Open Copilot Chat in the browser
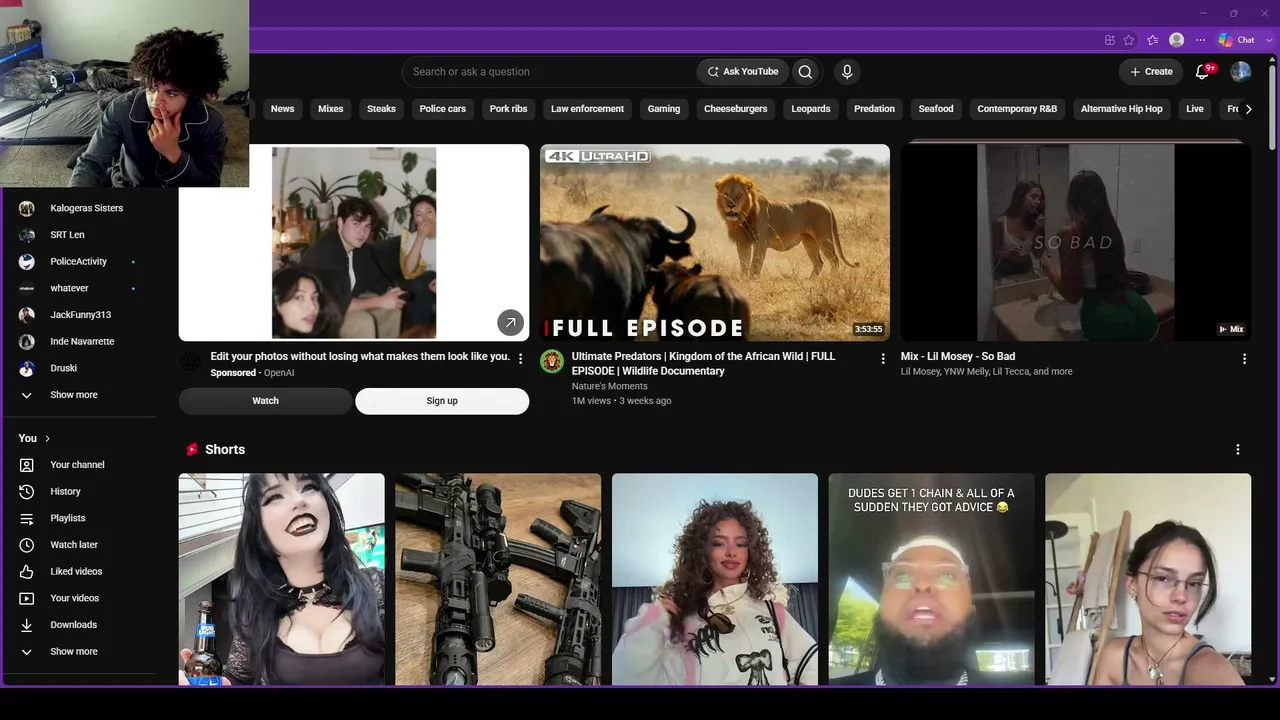The width and height of the screenshot is (1280, 720). 1237,40
